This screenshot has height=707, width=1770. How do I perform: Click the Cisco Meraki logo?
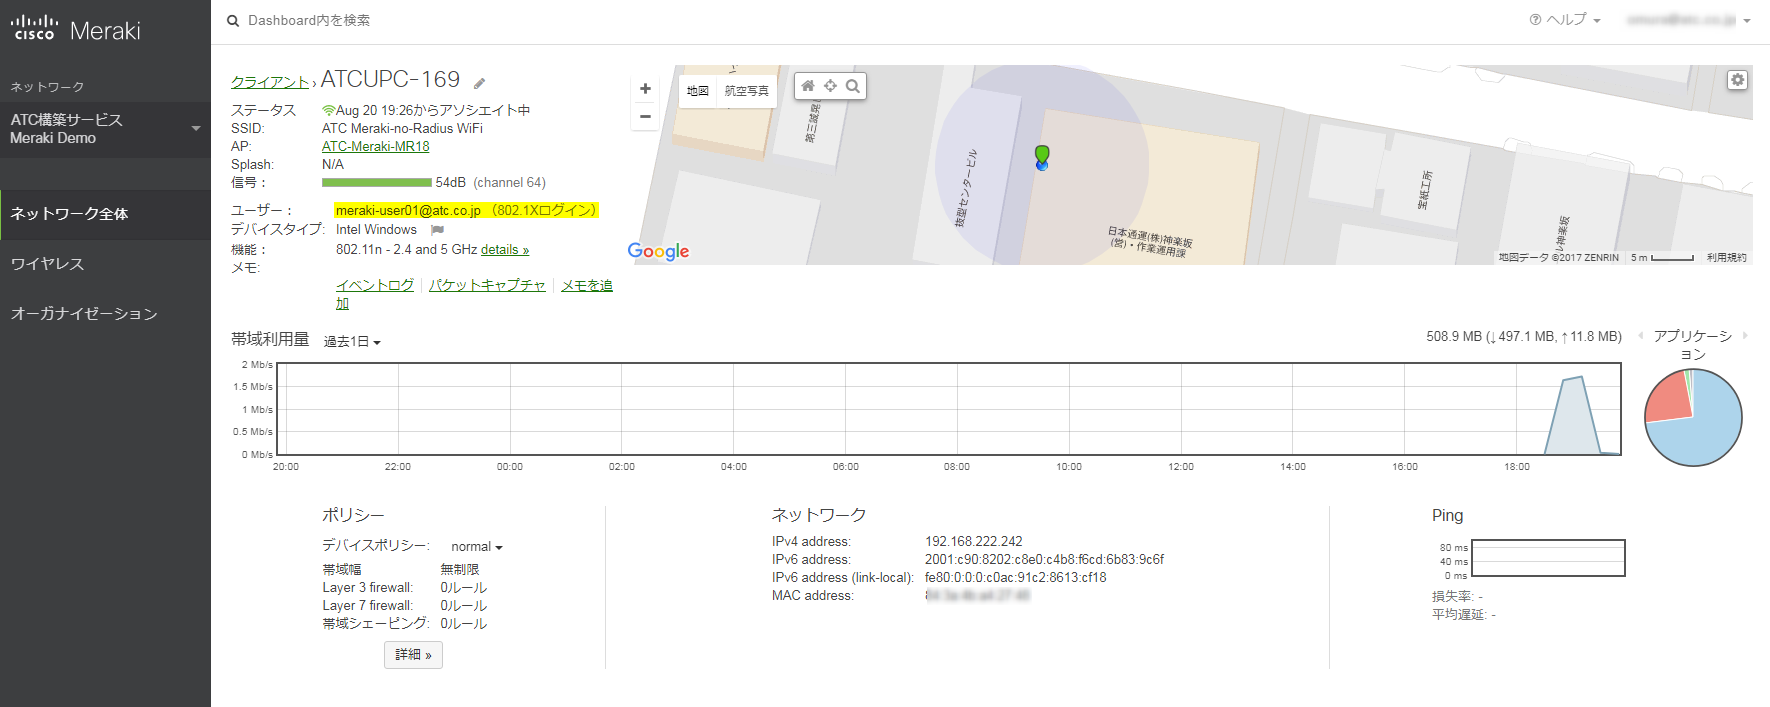coord(75,29)
